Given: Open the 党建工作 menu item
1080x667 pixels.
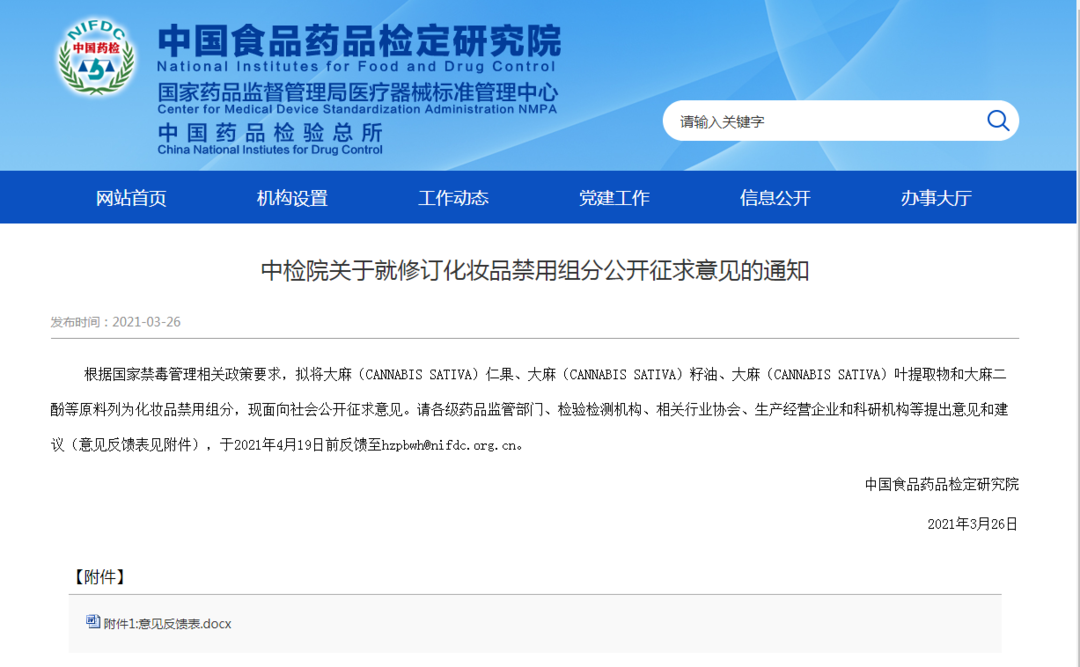Looking at the screenshot, I should [614, 198].
